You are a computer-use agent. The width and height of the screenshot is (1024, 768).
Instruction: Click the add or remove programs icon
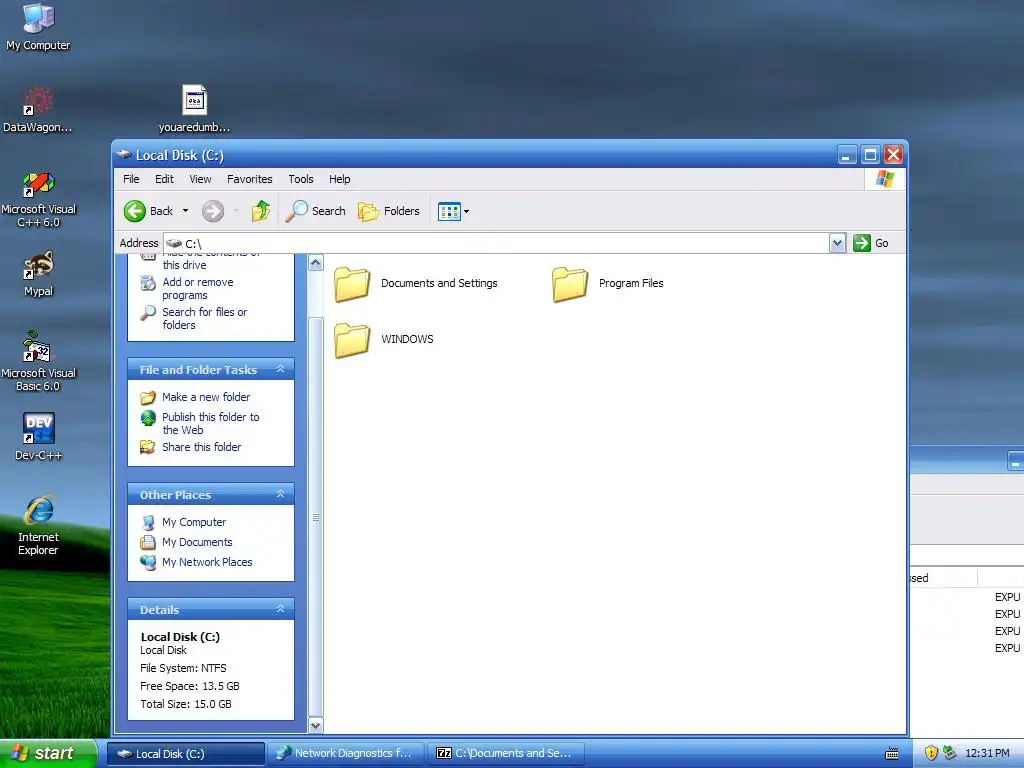pyautogui.click(x=148, y=283)
